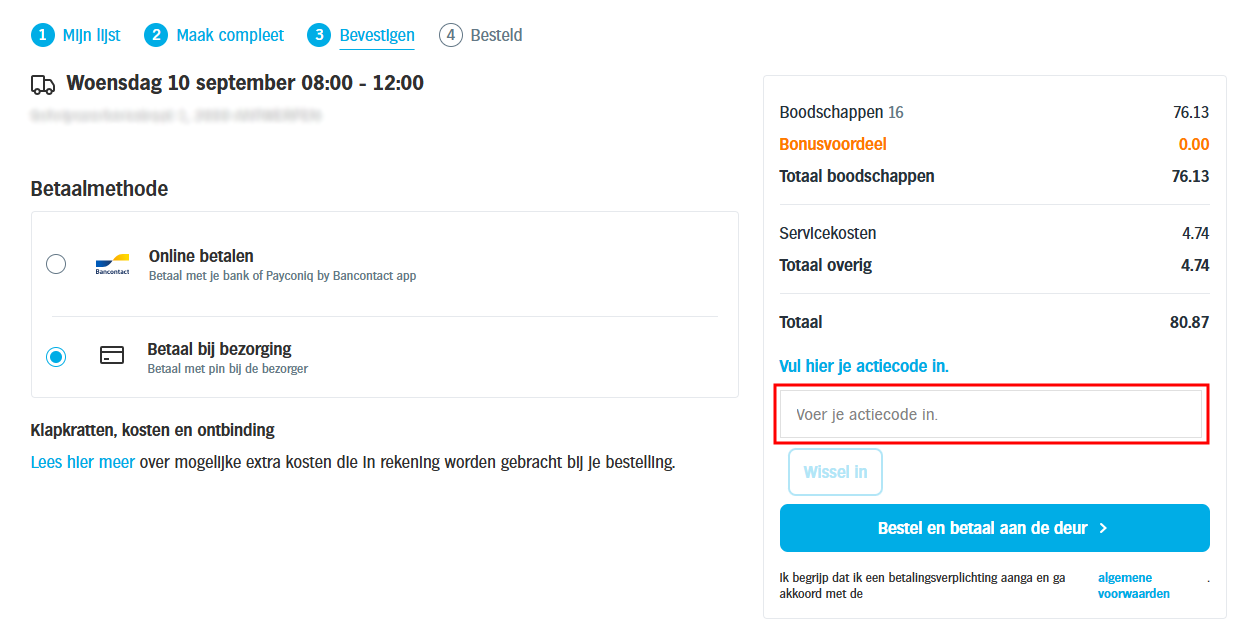Image resolution: width=1242 pixels, height=633 pixels.
Task: Click the Lees hier meer link
Action: [82, 462]
